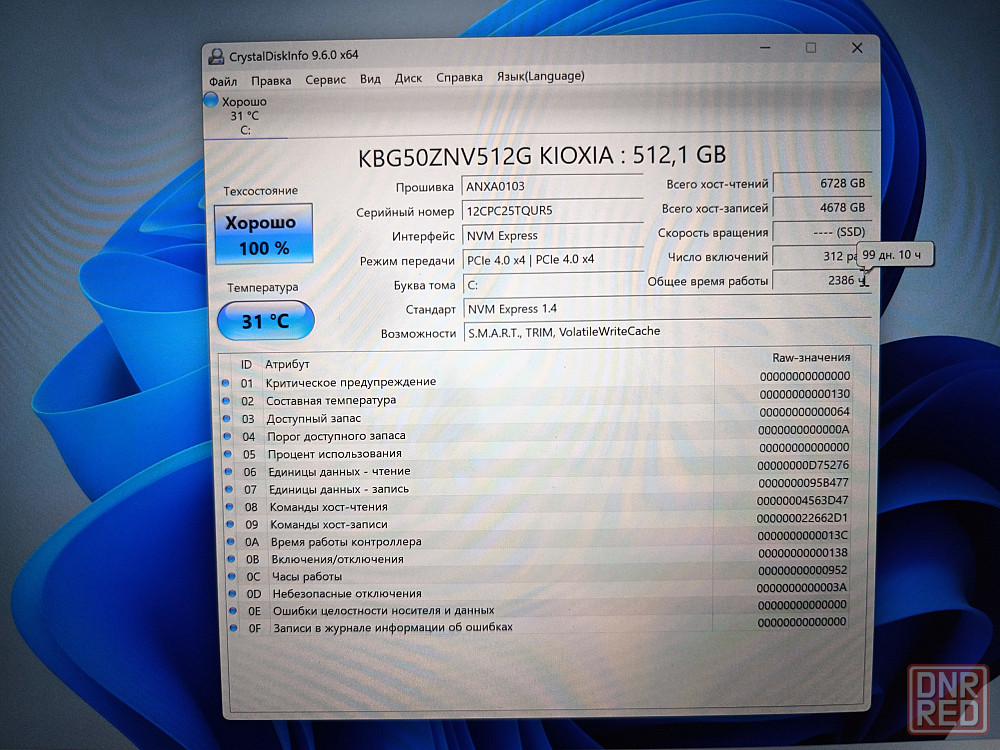Click the firmware field ANXA0103
Image resolution: width=1000 pixels, height=750 pixels.
pyautogui.click(x=552, y=186)
